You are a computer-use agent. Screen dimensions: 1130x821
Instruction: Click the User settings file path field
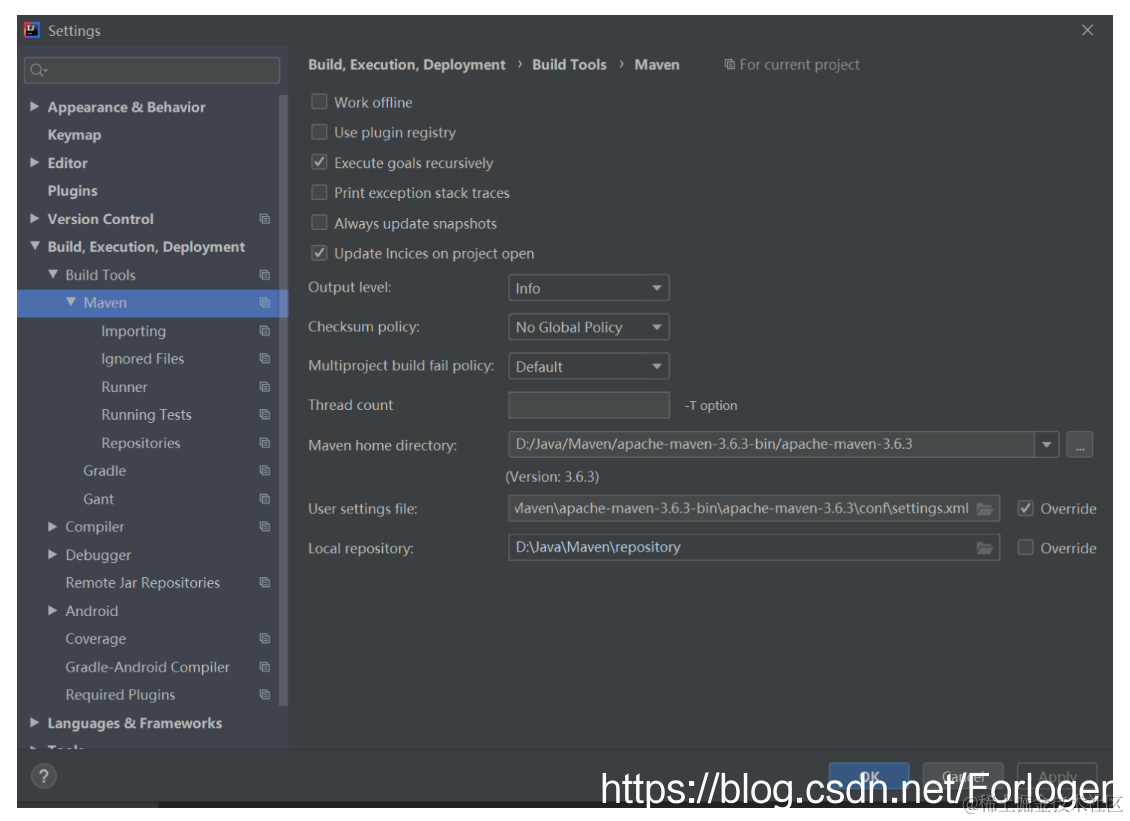pyautogui.click(x=754, y=508)
